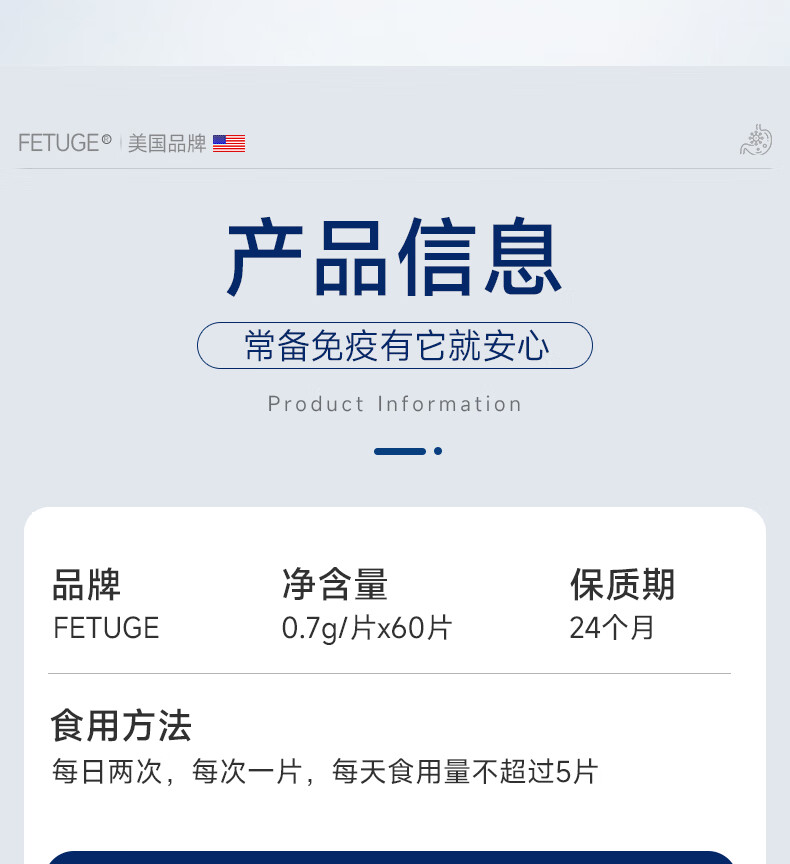The image size is (790, 864).
Task: Select the 美国品牌 label in header
Action: (x=167, y=143)
